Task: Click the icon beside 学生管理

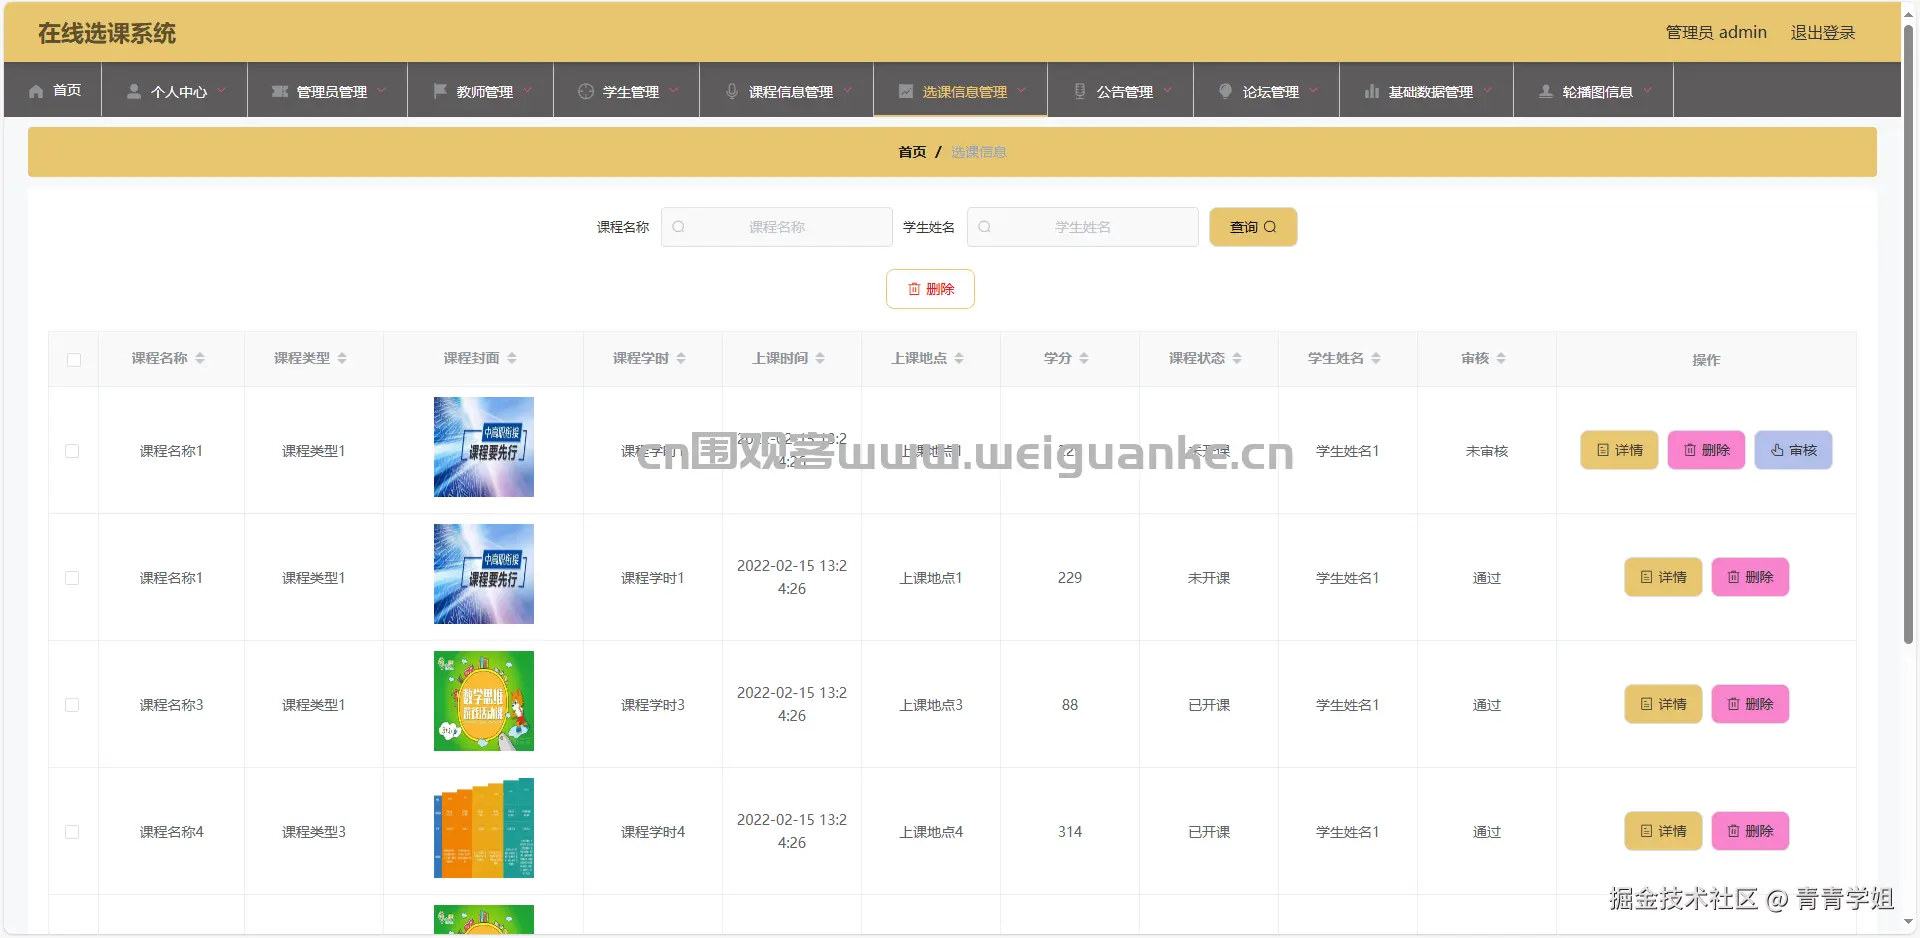Action: point(586,91)
